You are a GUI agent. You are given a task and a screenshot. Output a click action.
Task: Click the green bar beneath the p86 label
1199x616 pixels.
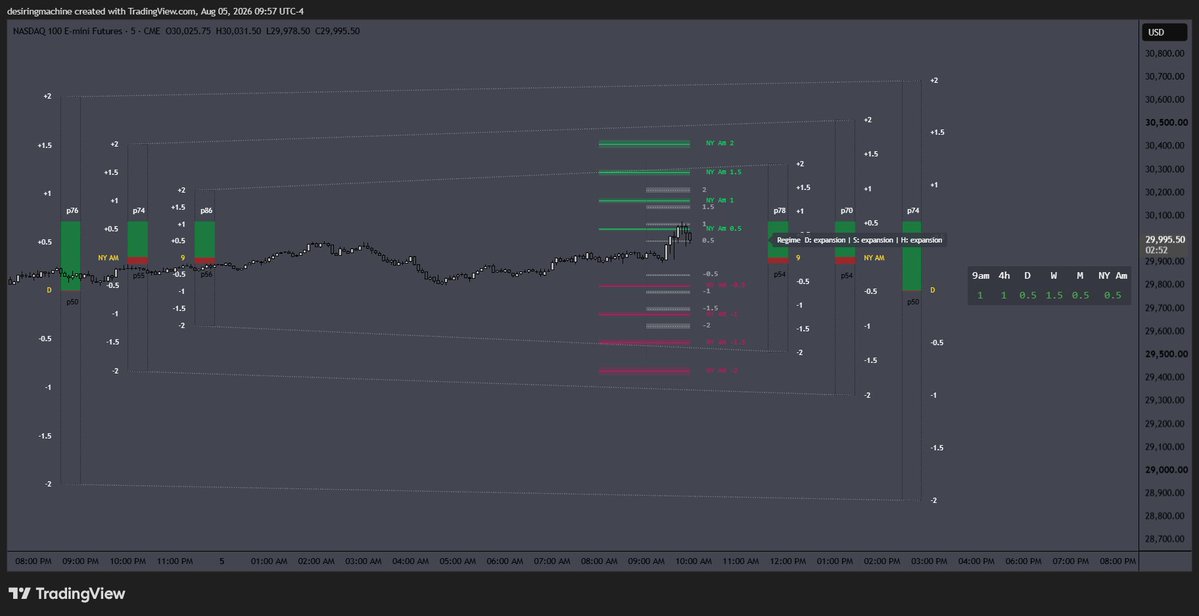205,239
